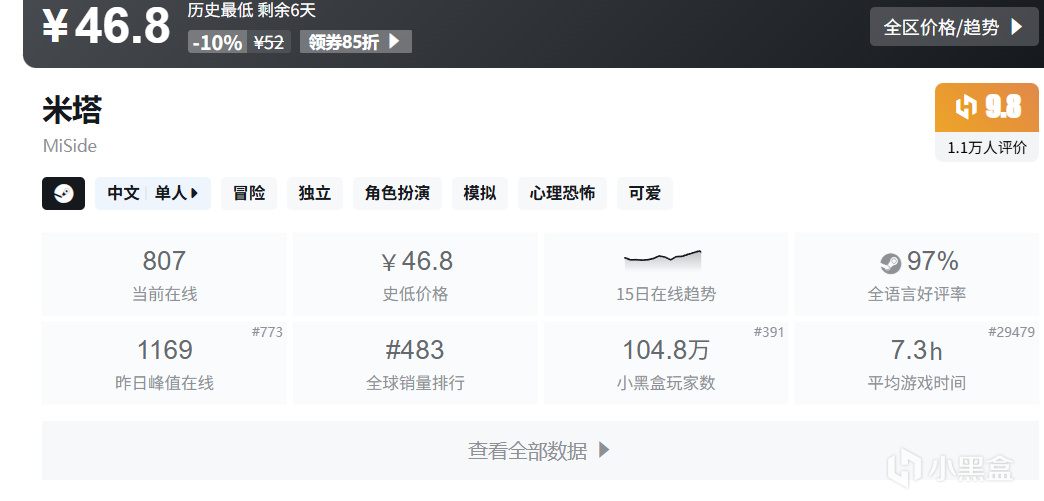Image resolution: width=1044 pixels, height=501 pixels.
Task: Click the Steam logo beside 97%
Action: 890,264
